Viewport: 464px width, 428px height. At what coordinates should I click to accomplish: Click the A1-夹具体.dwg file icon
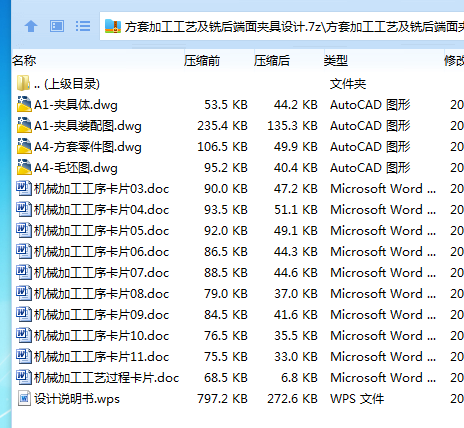24,104
